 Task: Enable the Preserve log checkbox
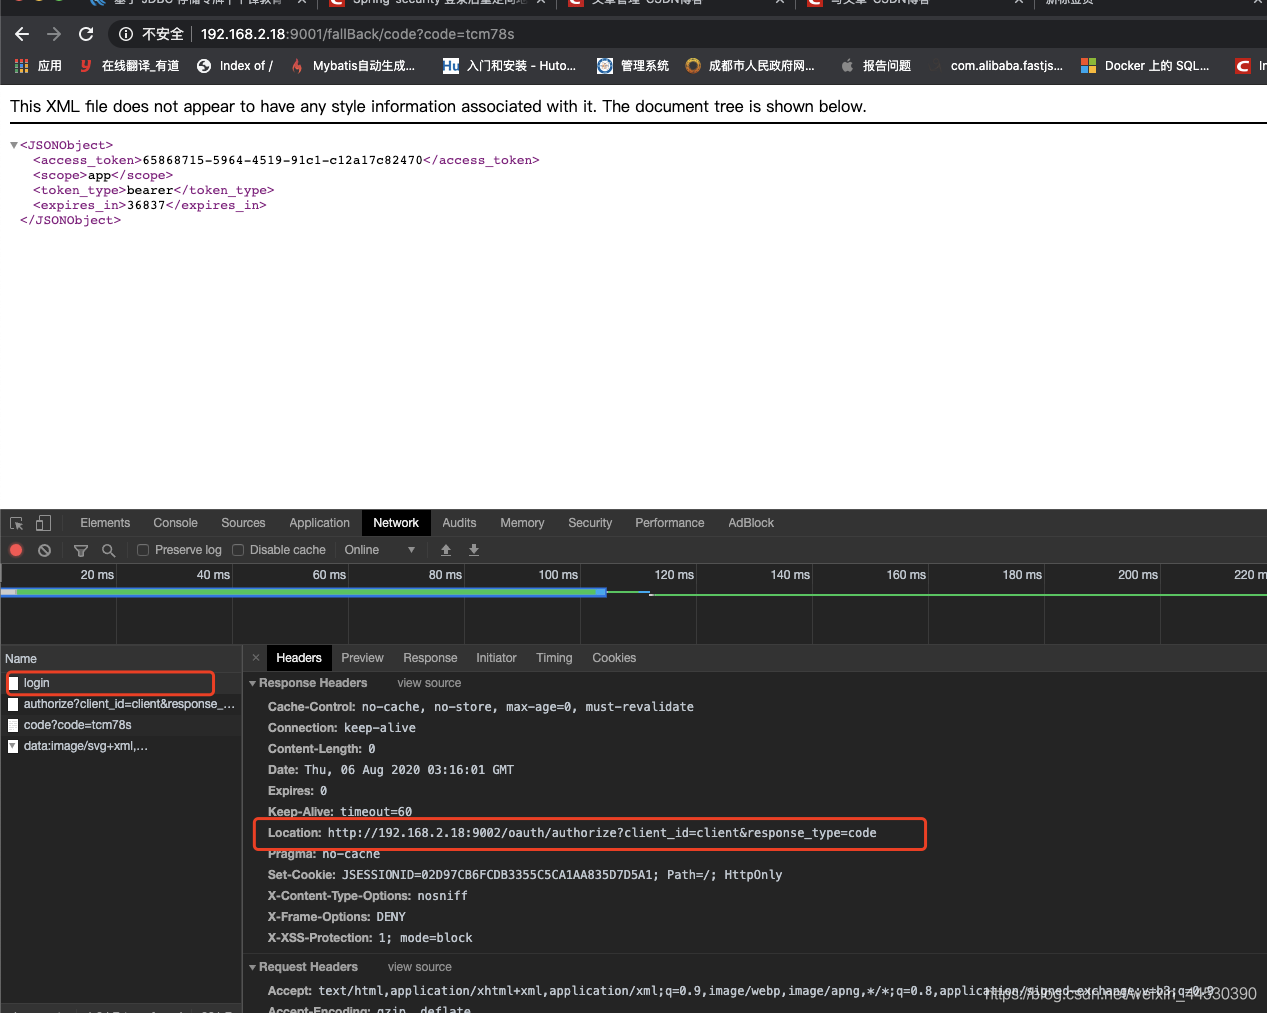143,550
